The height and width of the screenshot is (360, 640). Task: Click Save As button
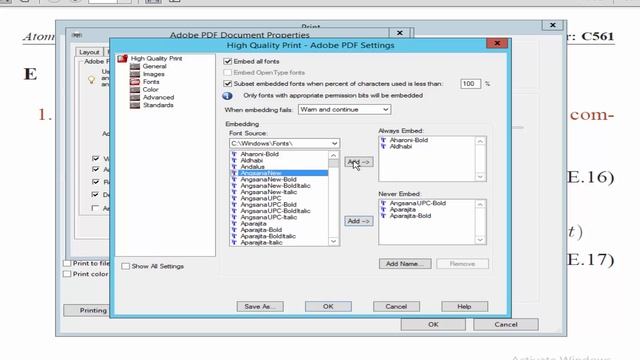[260, 307]
